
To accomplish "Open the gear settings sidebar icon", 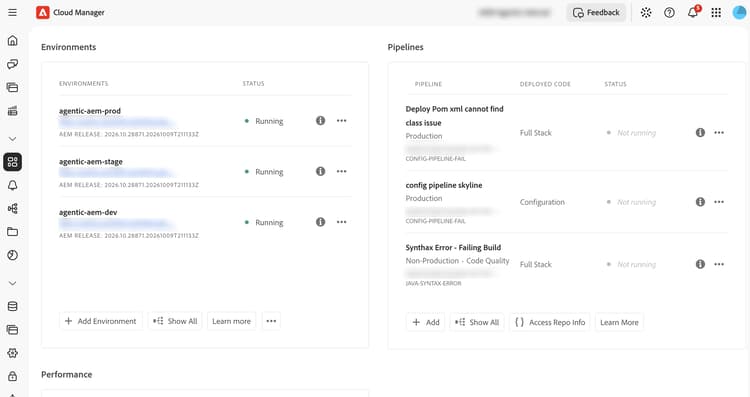I will pos(12,353).
